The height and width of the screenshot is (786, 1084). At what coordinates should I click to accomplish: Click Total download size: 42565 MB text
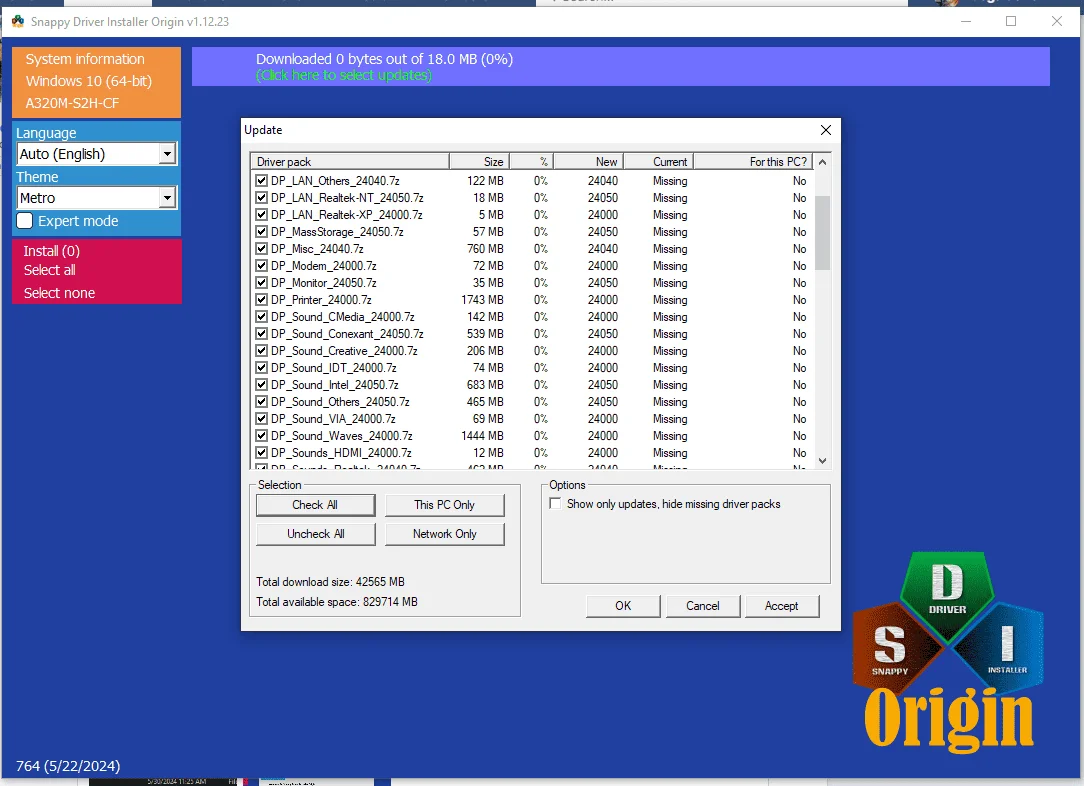[x=330, y=582]
